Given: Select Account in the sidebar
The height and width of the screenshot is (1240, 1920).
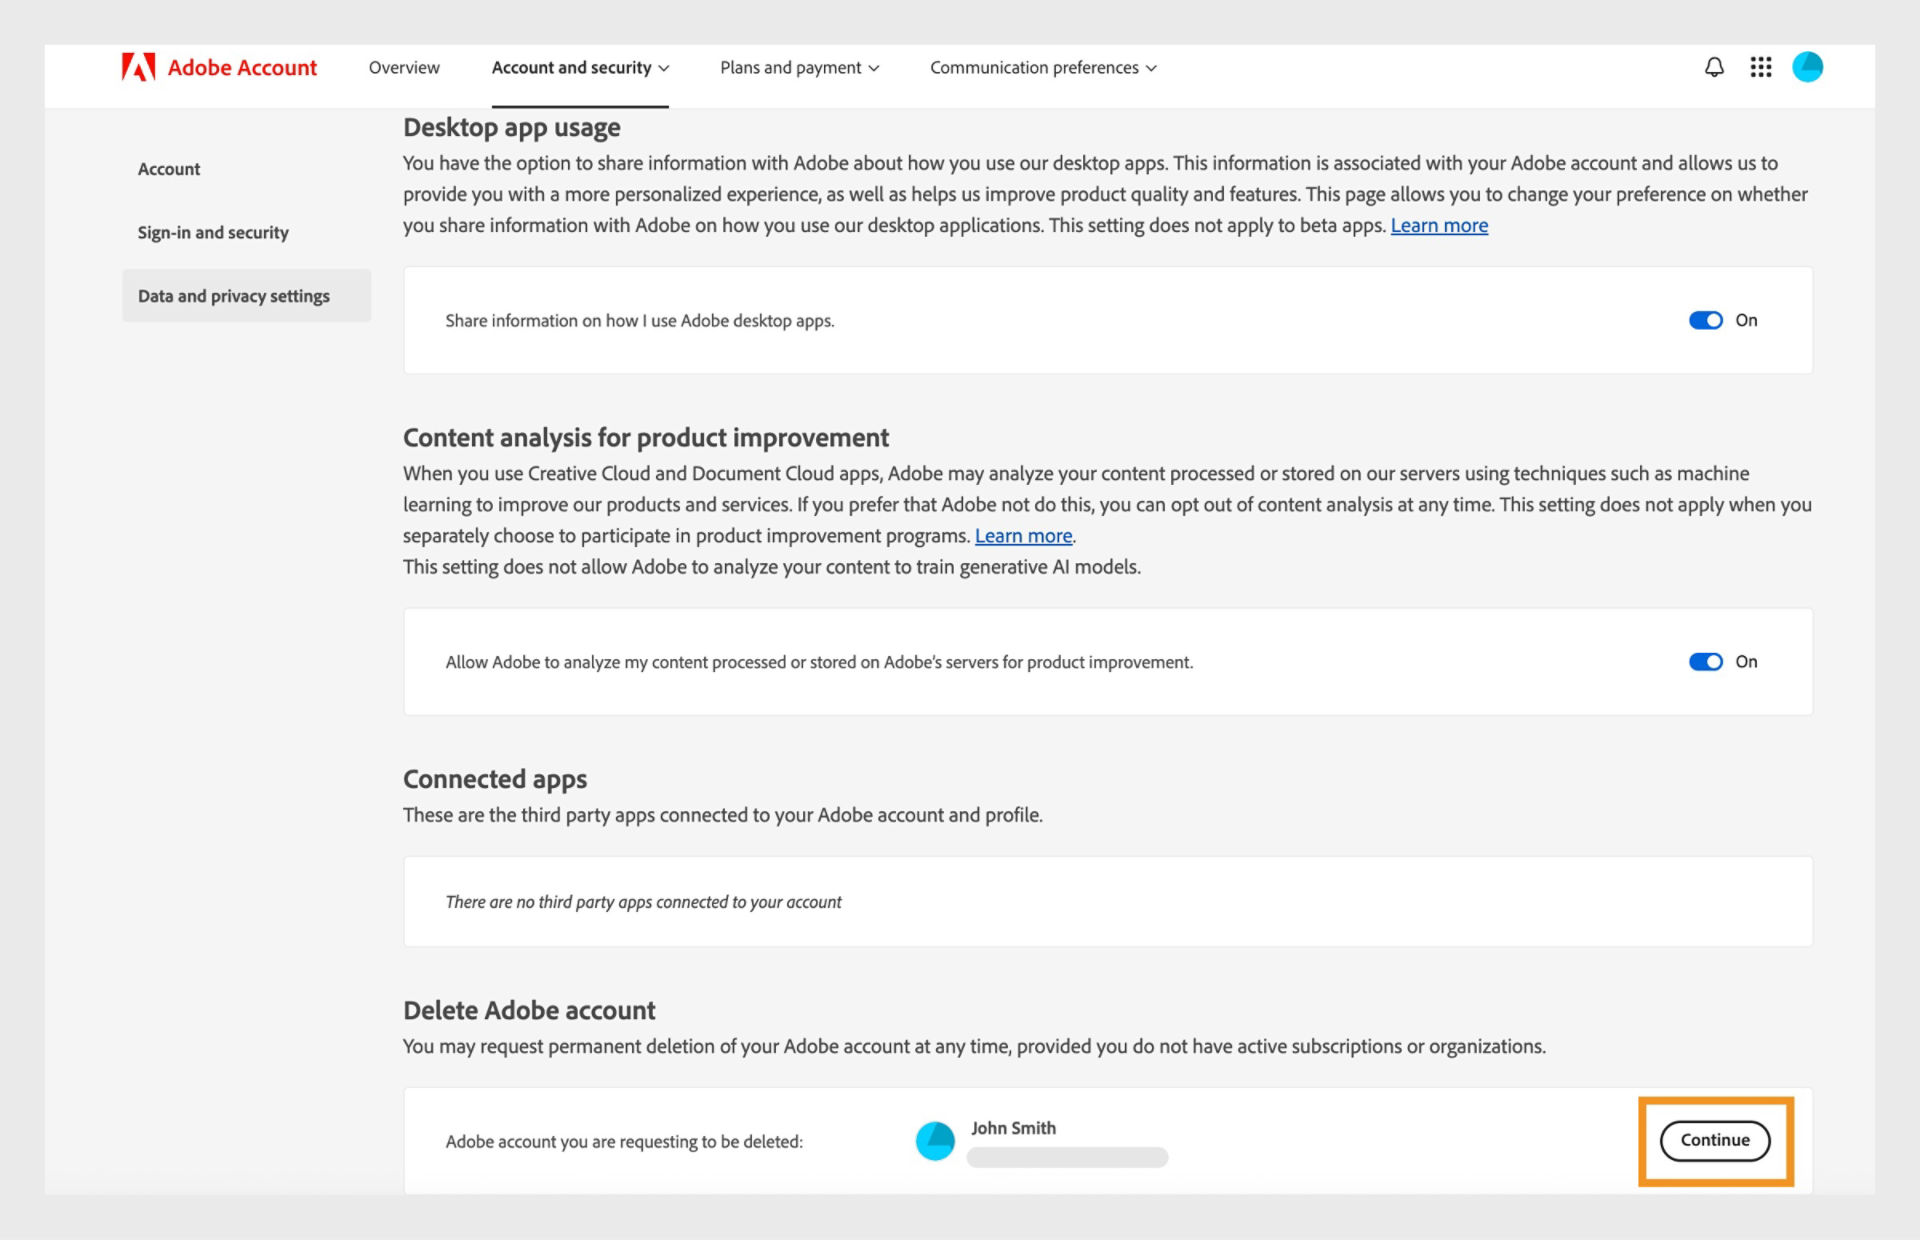Looking at the screenshot, I should pos(169,169).
